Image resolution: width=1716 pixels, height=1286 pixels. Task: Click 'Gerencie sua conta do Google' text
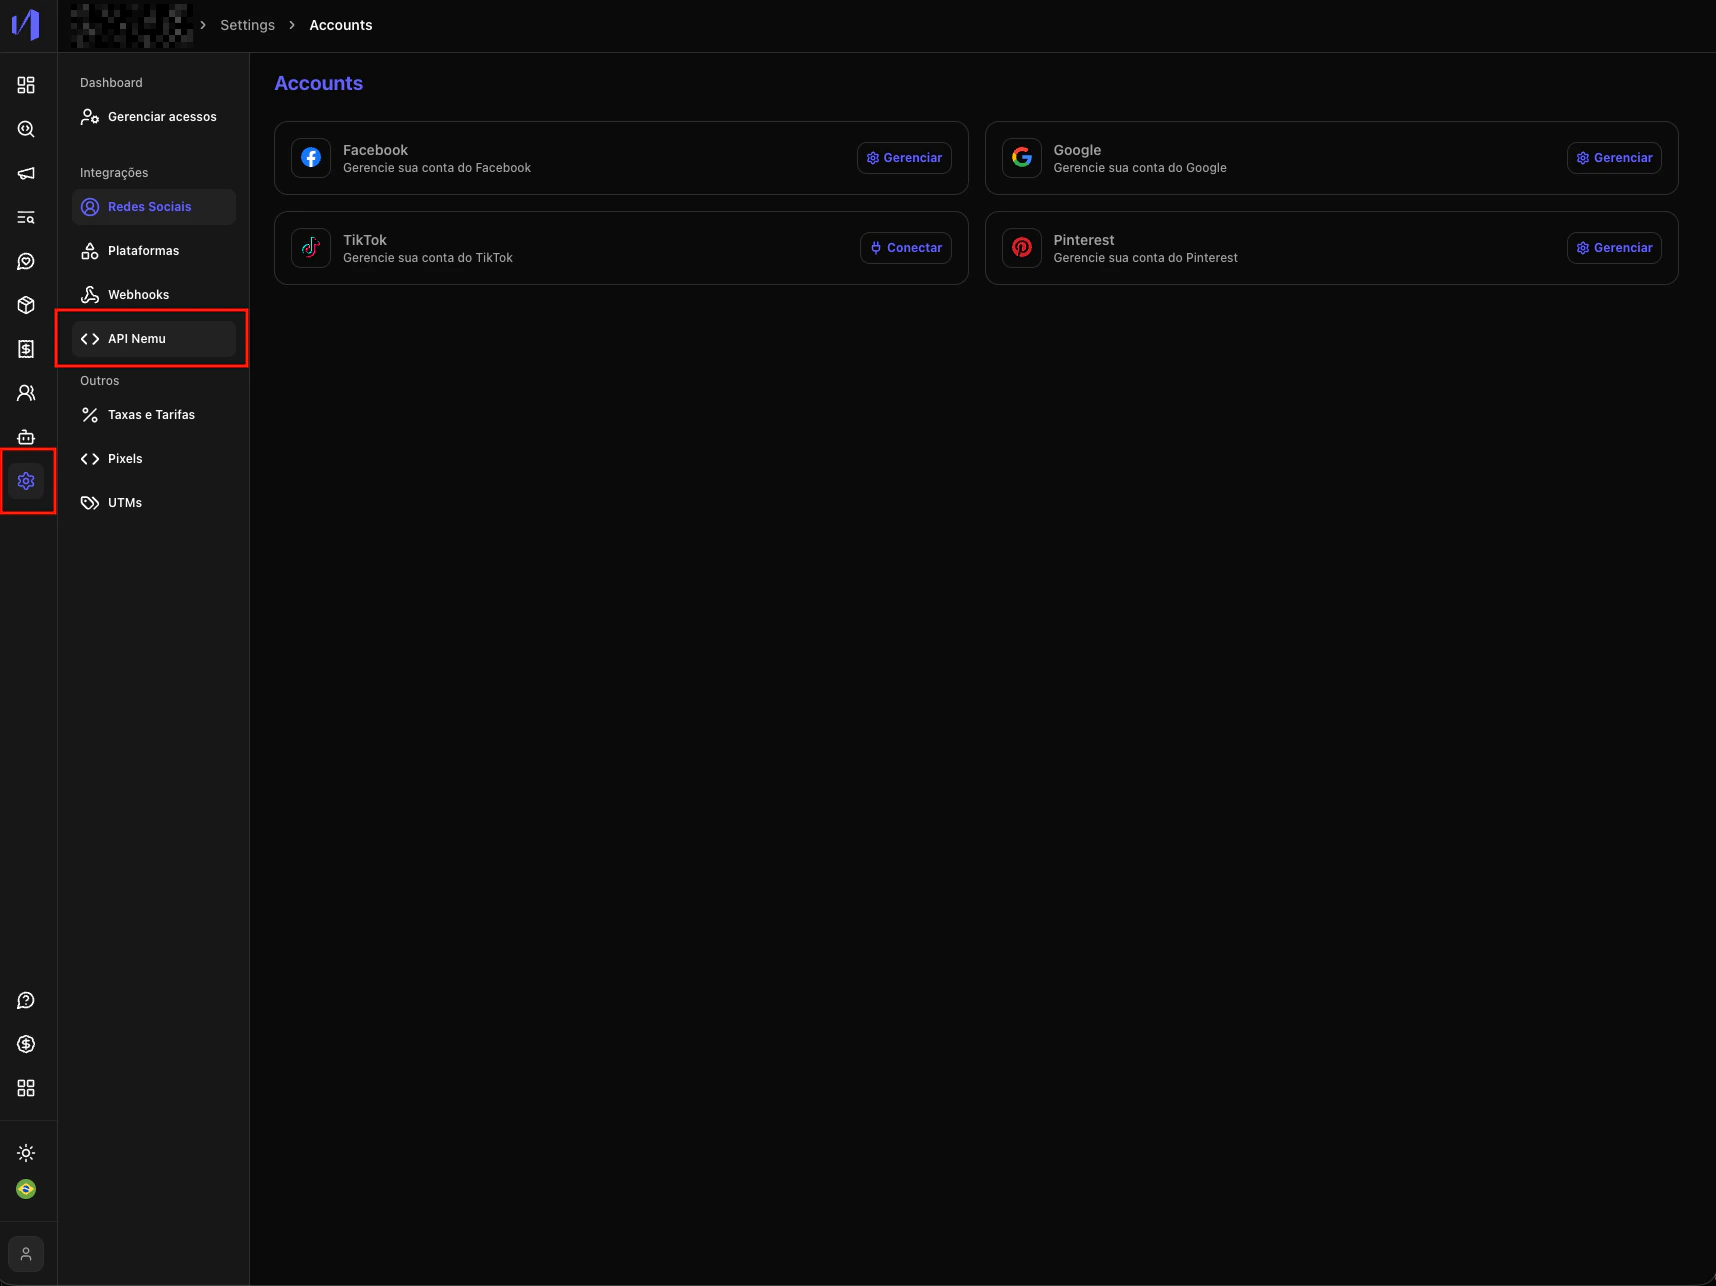click(x=1140, y=168)
